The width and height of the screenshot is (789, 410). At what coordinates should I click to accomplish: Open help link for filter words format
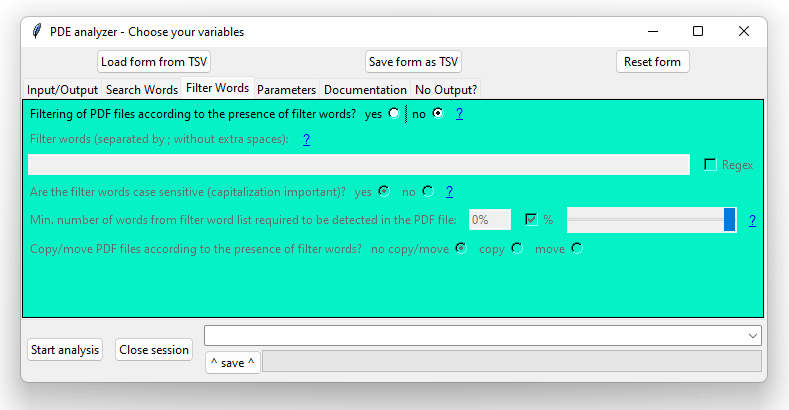pos(306,139)
